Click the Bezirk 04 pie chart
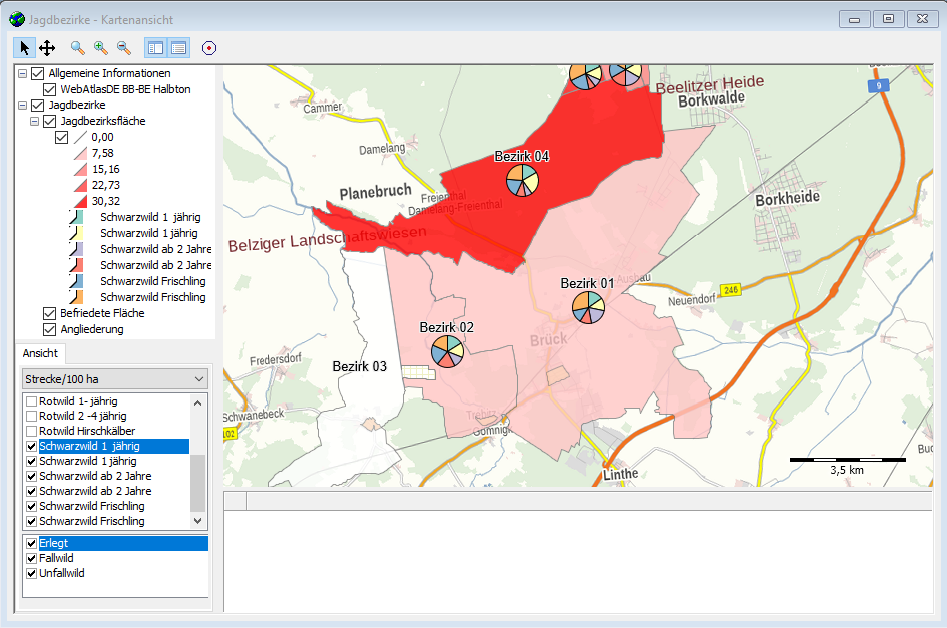This screenshot has height=628, width=947. pyautogui.click(x=522, y=181)
